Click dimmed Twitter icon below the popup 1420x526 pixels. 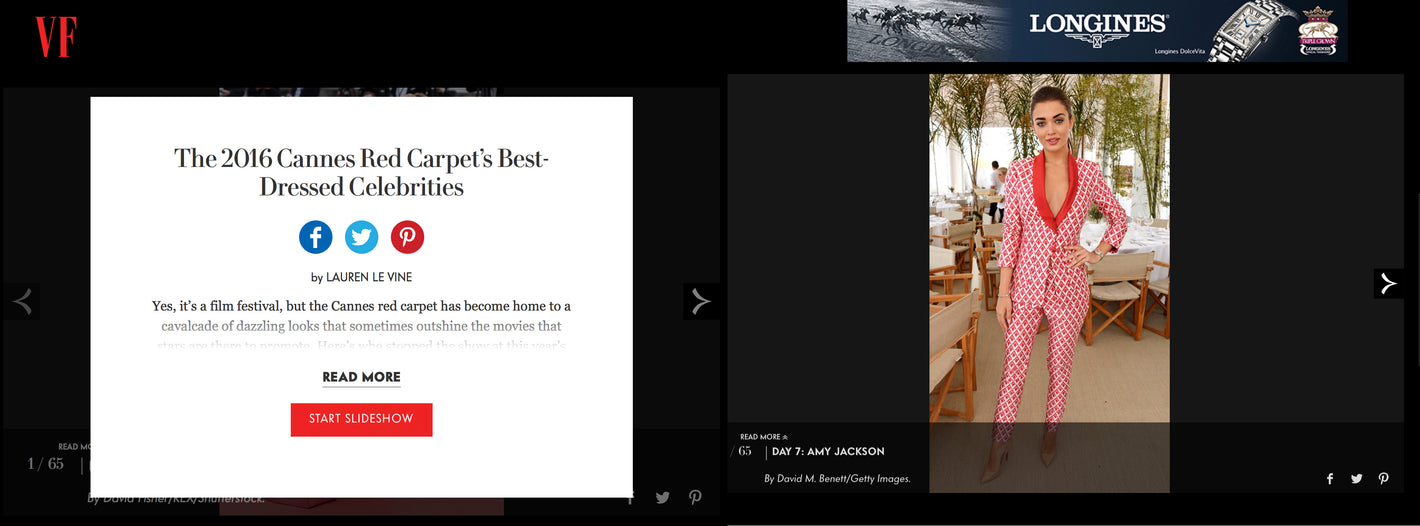pyautogui.click(x=662, y=498)
